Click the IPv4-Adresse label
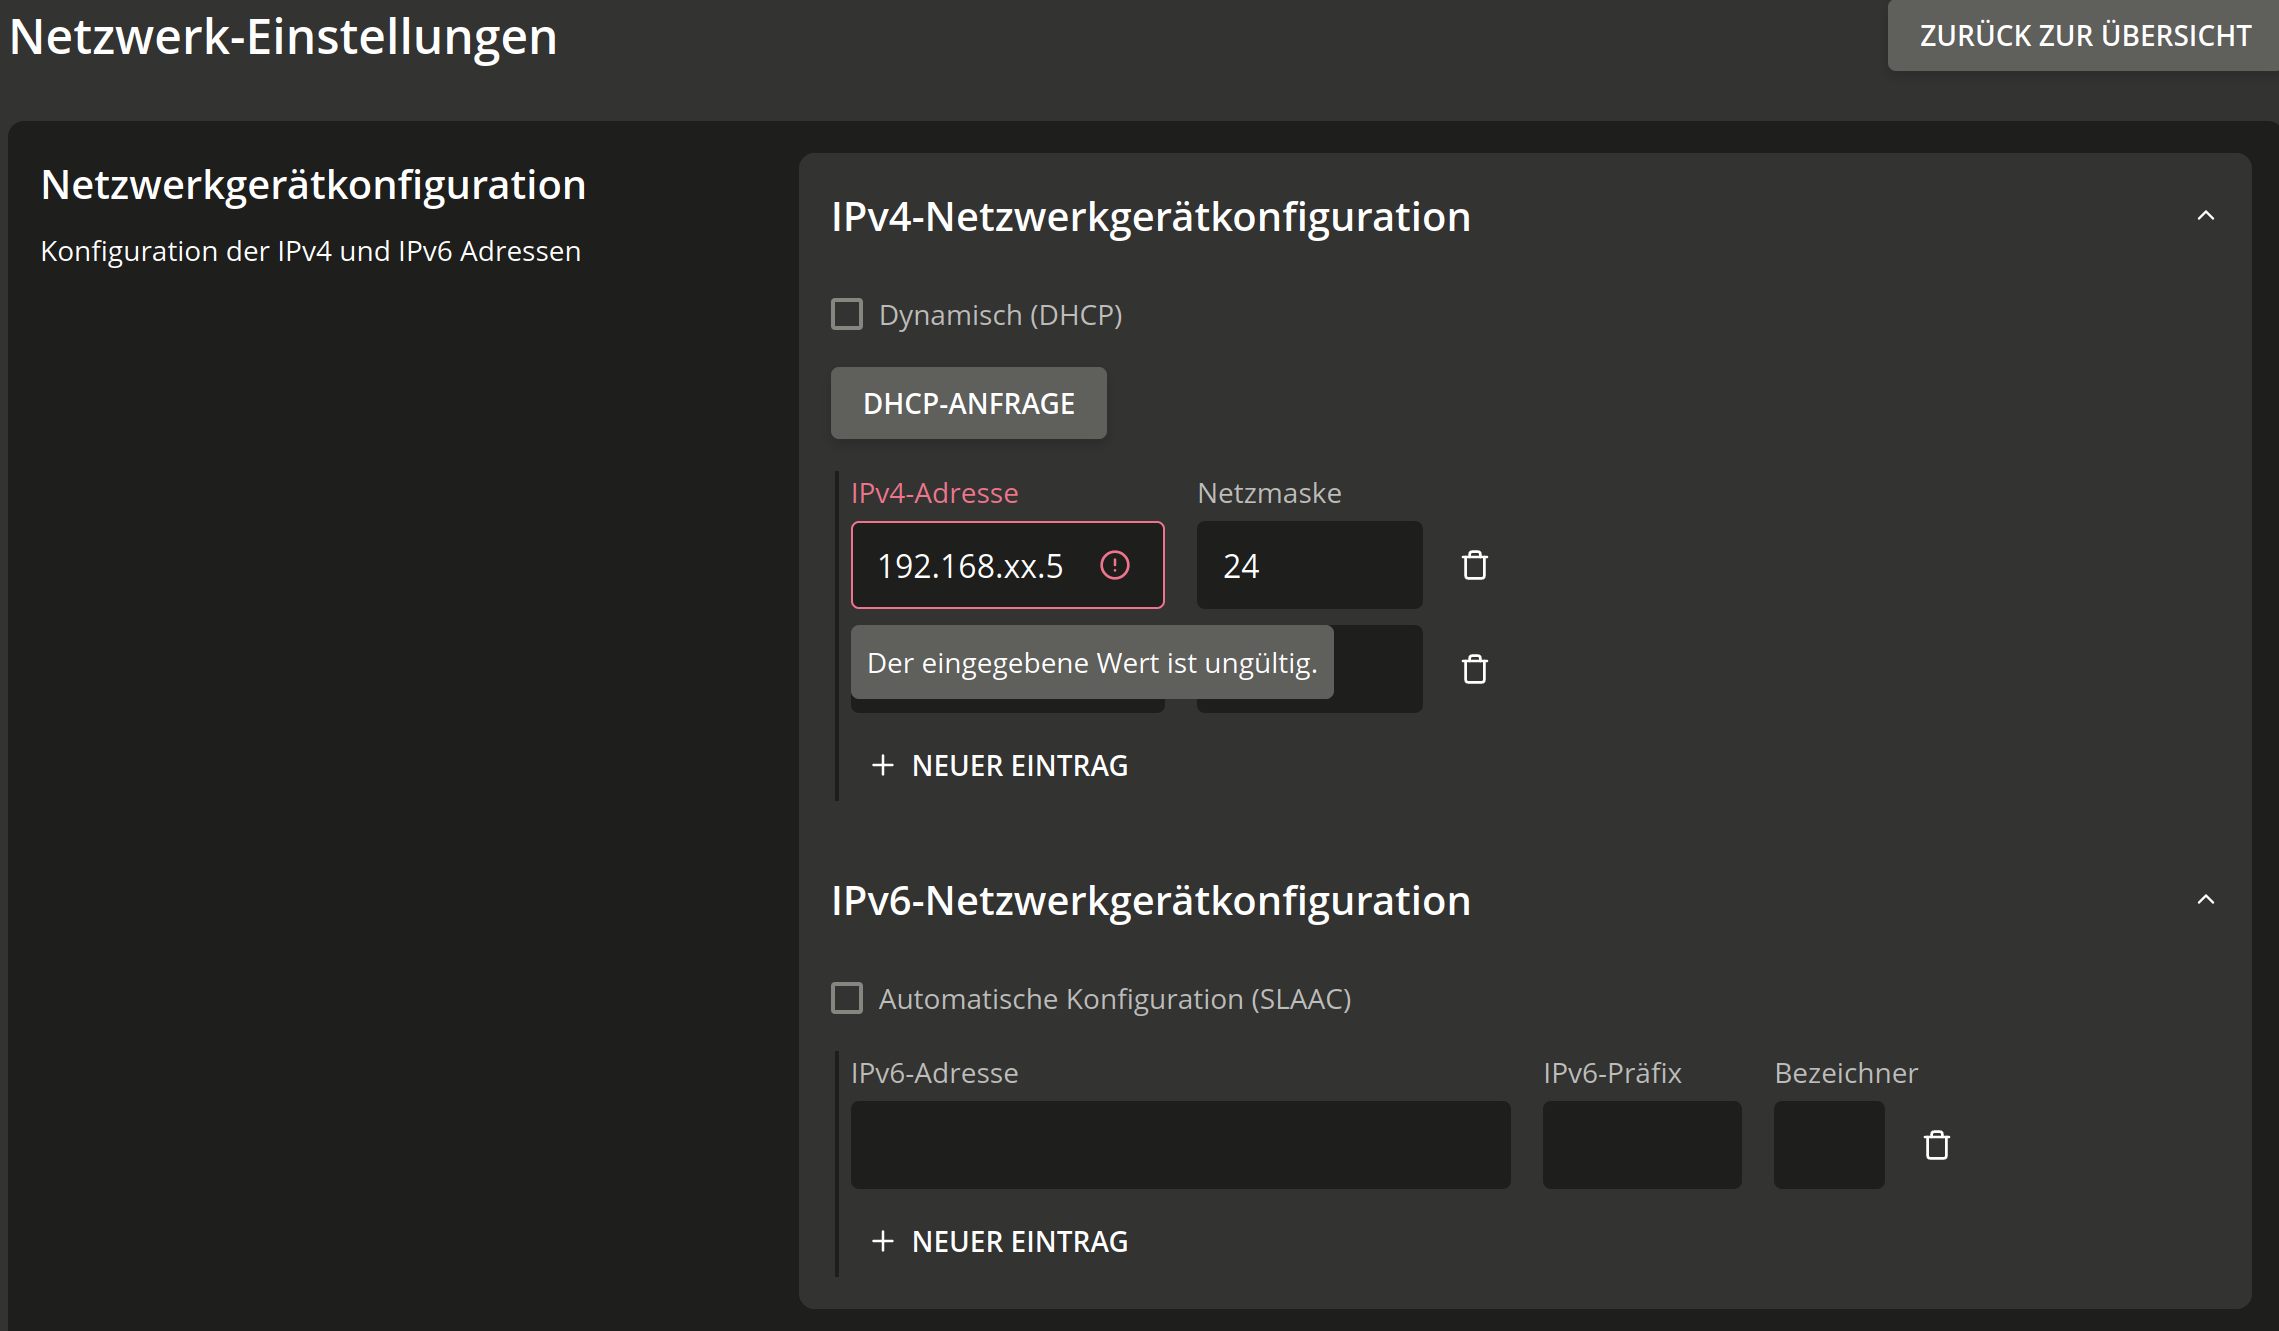The width and height of the screenshot is (2279, 1331). click(x=934, y=493)
